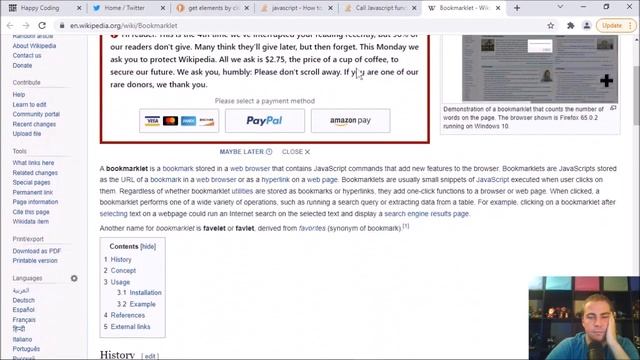The height and width of the screenshot is (360, 640).
Task: Close the Bookmarklet Wikipedia tab
Action: 498,8
